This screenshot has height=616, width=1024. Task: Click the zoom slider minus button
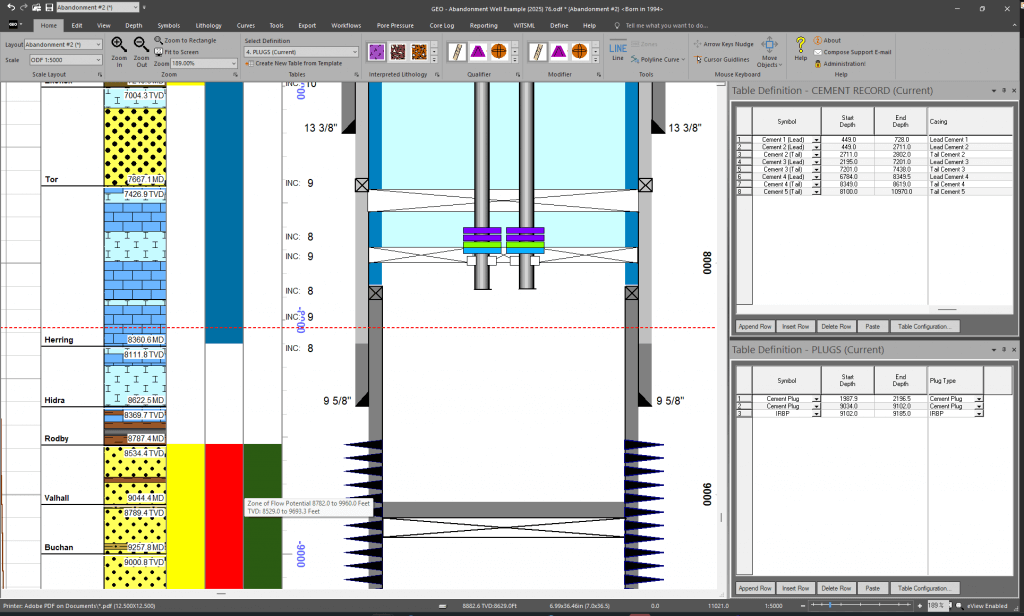pyautogui.click(x=803, y=606)
